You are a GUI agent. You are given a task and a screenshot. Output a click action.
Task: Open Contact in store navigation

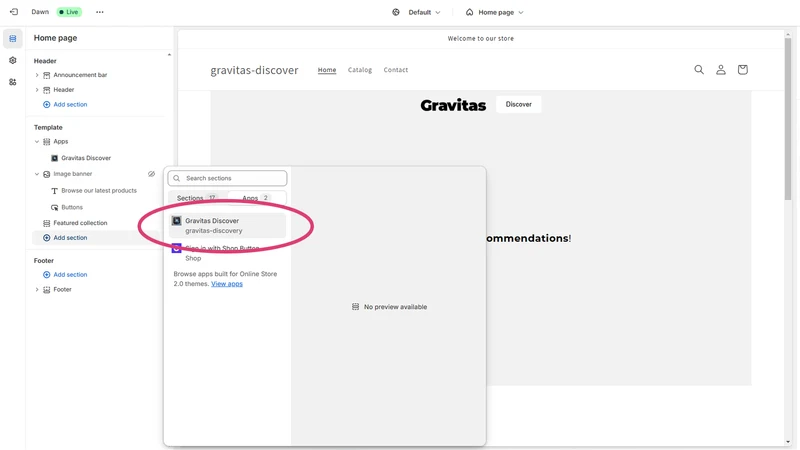pyautogui.click(x=396, y=70)
